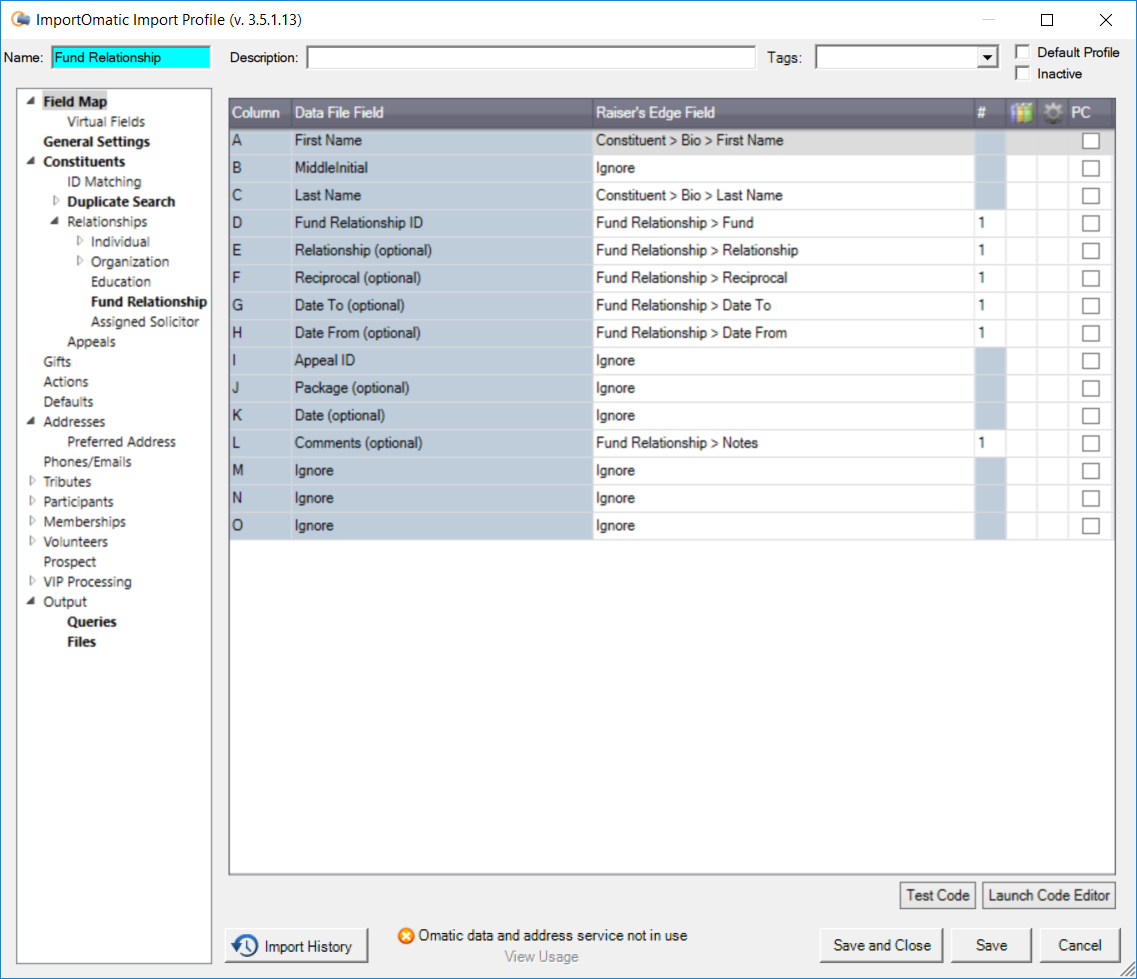Image resolution: width=1137 pixels, height=979 pixels.
Task: Expand the Tributes tree node
Action: [x=31, y=481]
